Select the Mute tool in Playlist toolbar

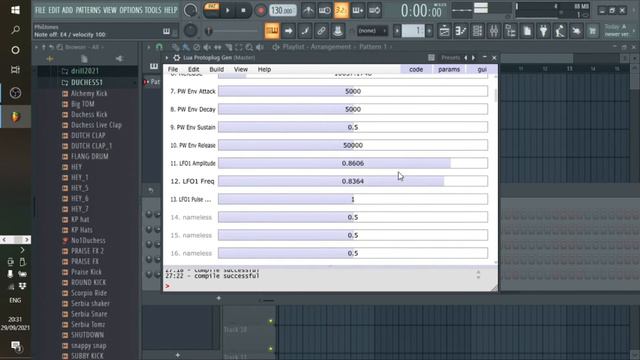point(207,47)
